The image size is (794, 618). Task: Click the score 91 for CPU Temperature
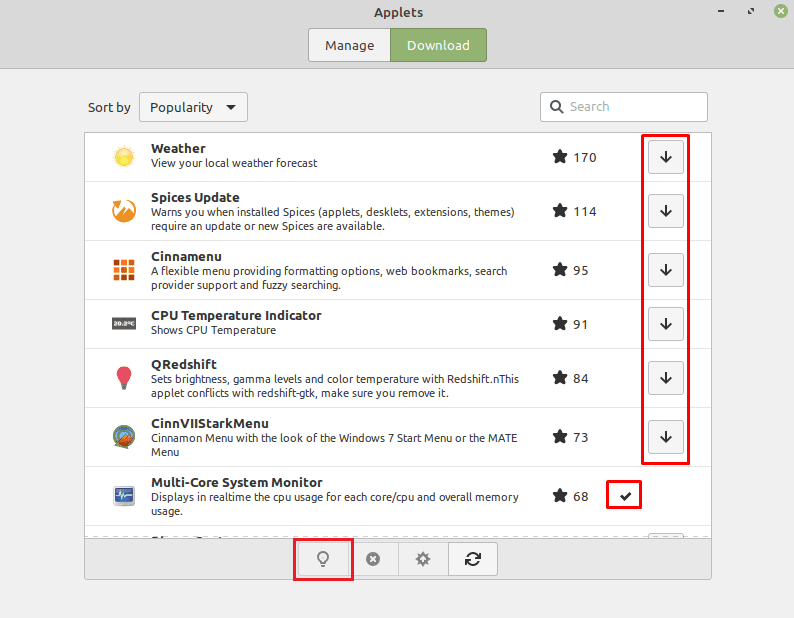(580, 325)
